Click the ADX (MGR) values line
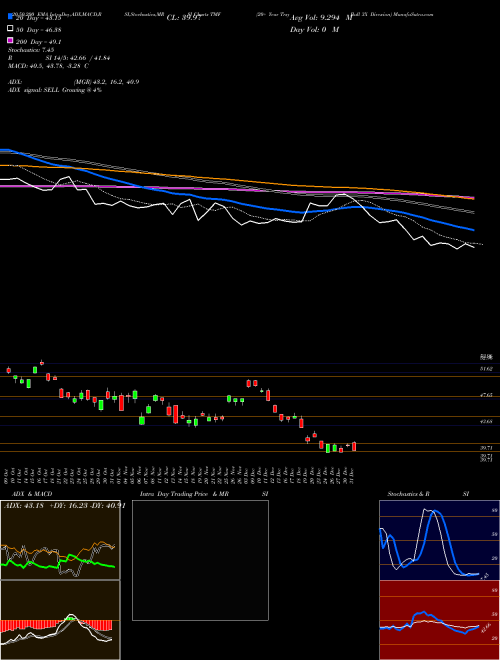 coord(73,82)
